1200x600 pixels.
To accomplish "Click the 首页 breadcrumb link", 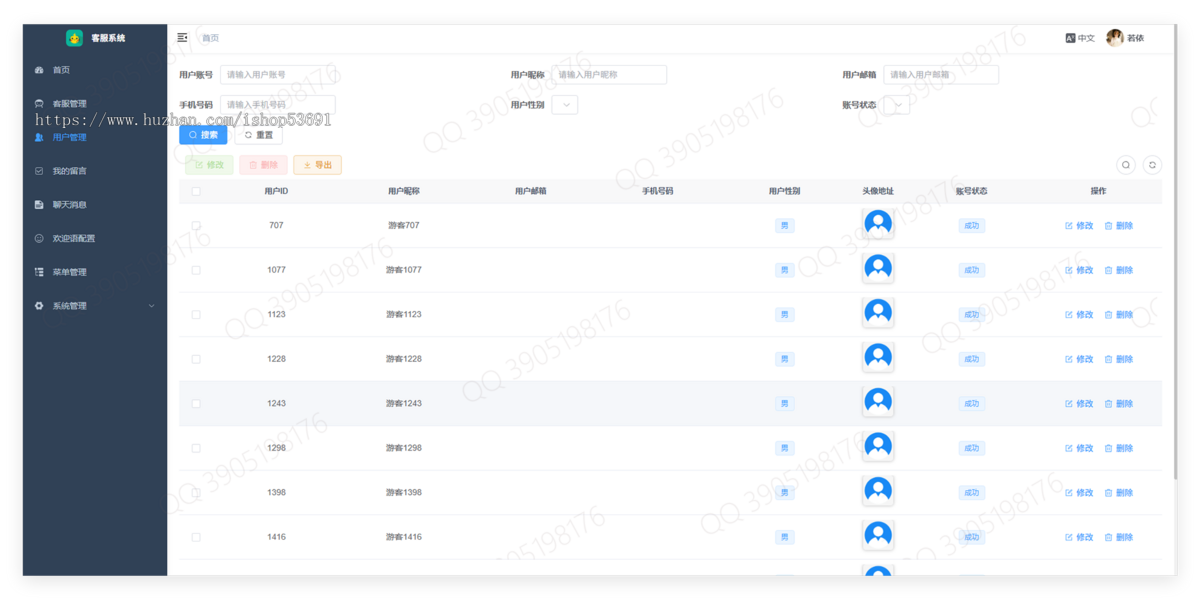I will [210, 38].
